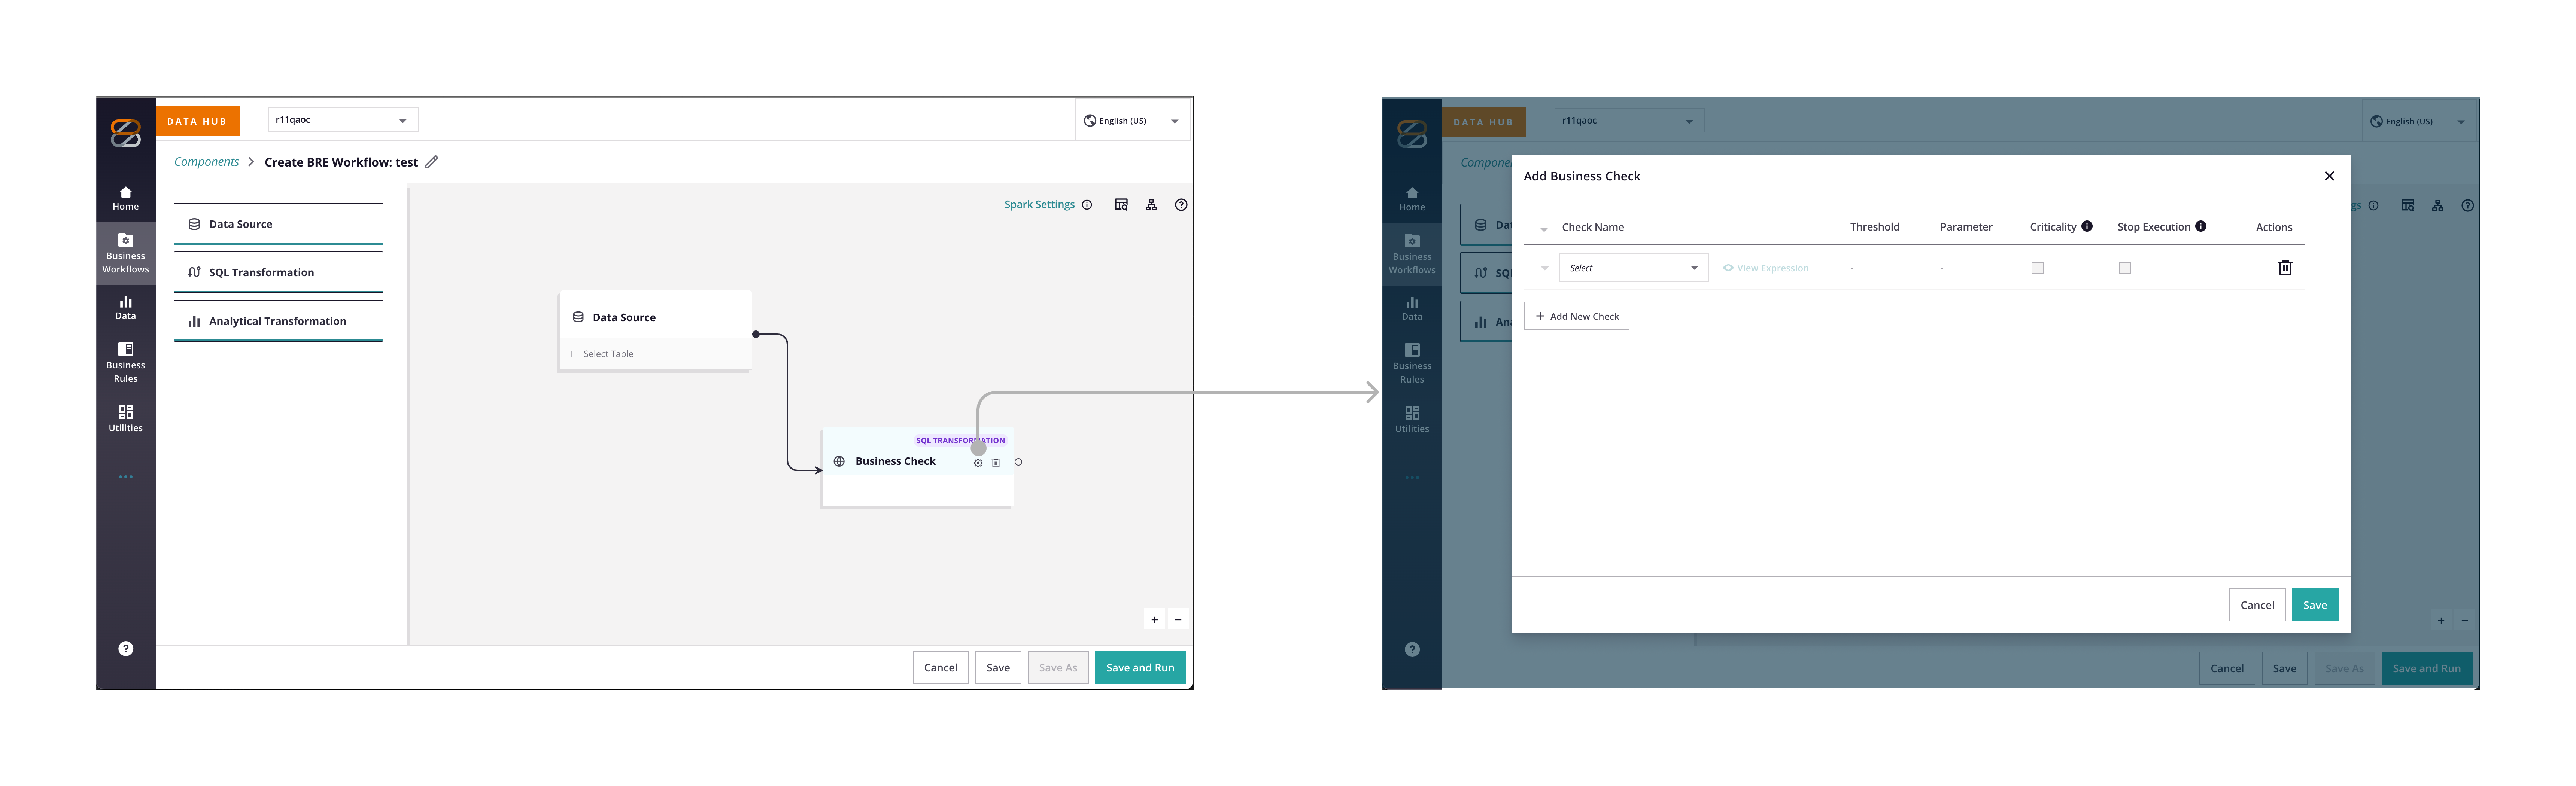The width and height of the screenshot is (2576, 786).
Task: Delete the check row with trash icon in dialog
Action: [x=2285, y=268]
